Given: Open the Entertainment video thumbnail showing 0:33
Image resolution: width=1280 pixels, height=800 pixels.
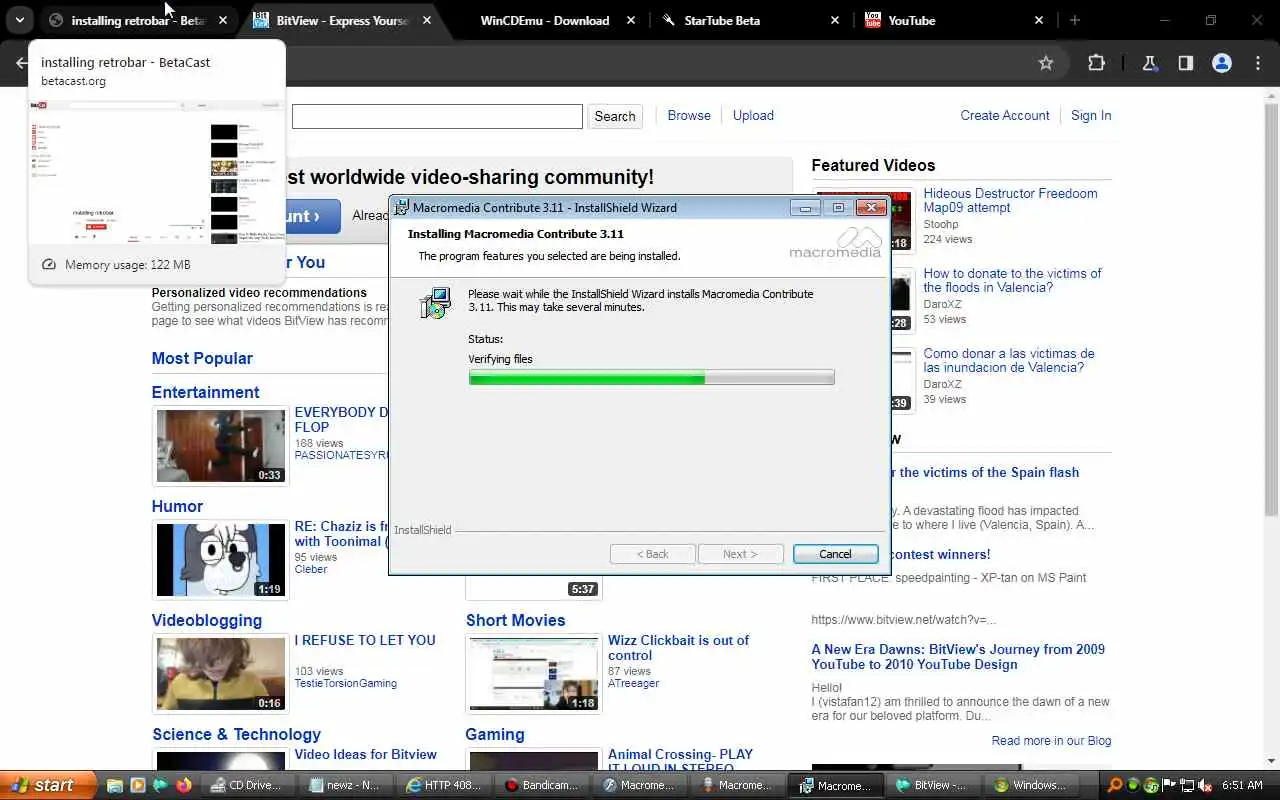Looking at the screenshot, I should pyautogui.click(x=220, y=446).
